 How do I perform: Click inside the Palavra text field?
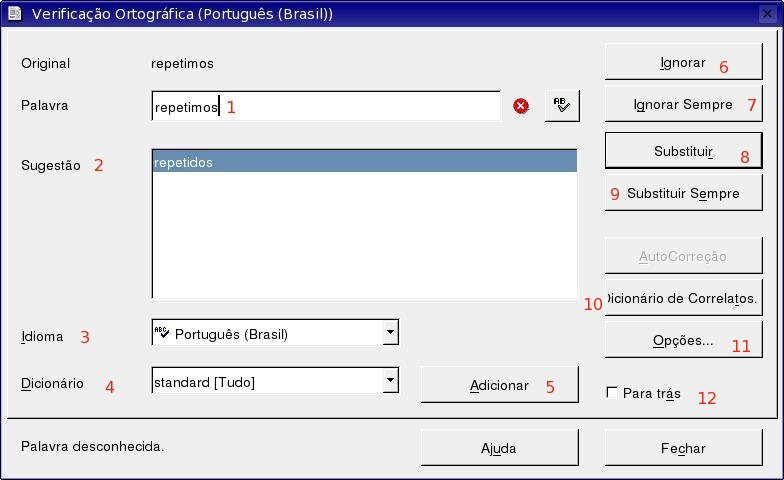[326, 106]
